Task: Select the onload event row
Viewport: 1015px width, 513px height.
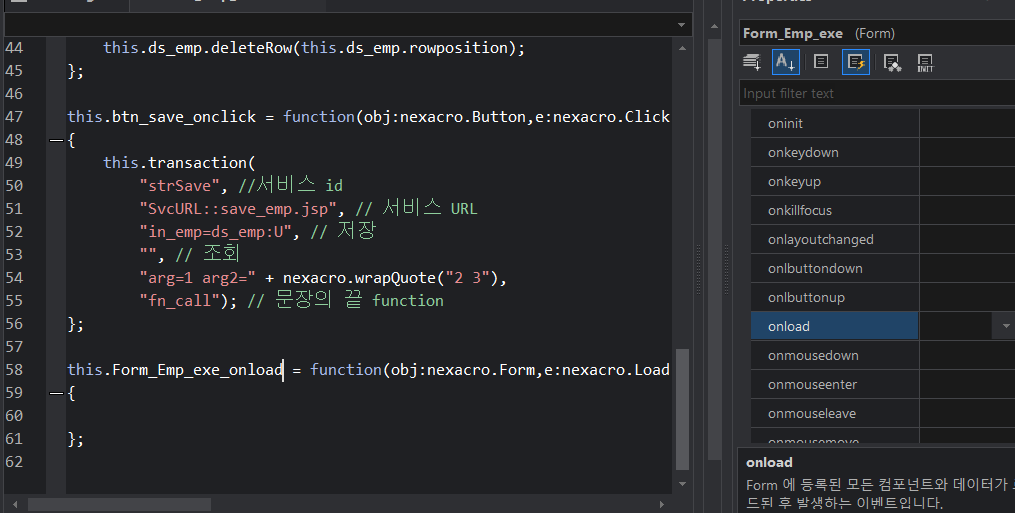Action: coord(883,326)
